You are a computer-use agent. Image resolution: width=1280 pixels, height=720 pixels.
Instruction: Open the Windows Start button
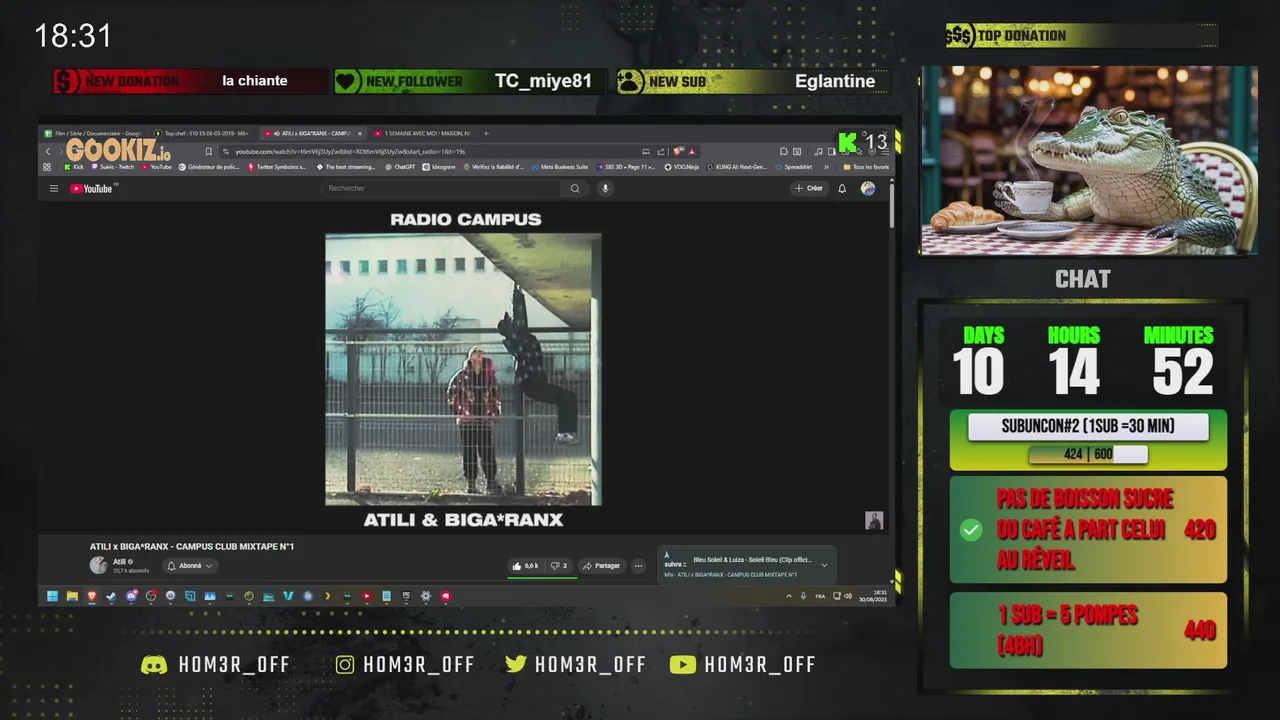pos(52,596)
